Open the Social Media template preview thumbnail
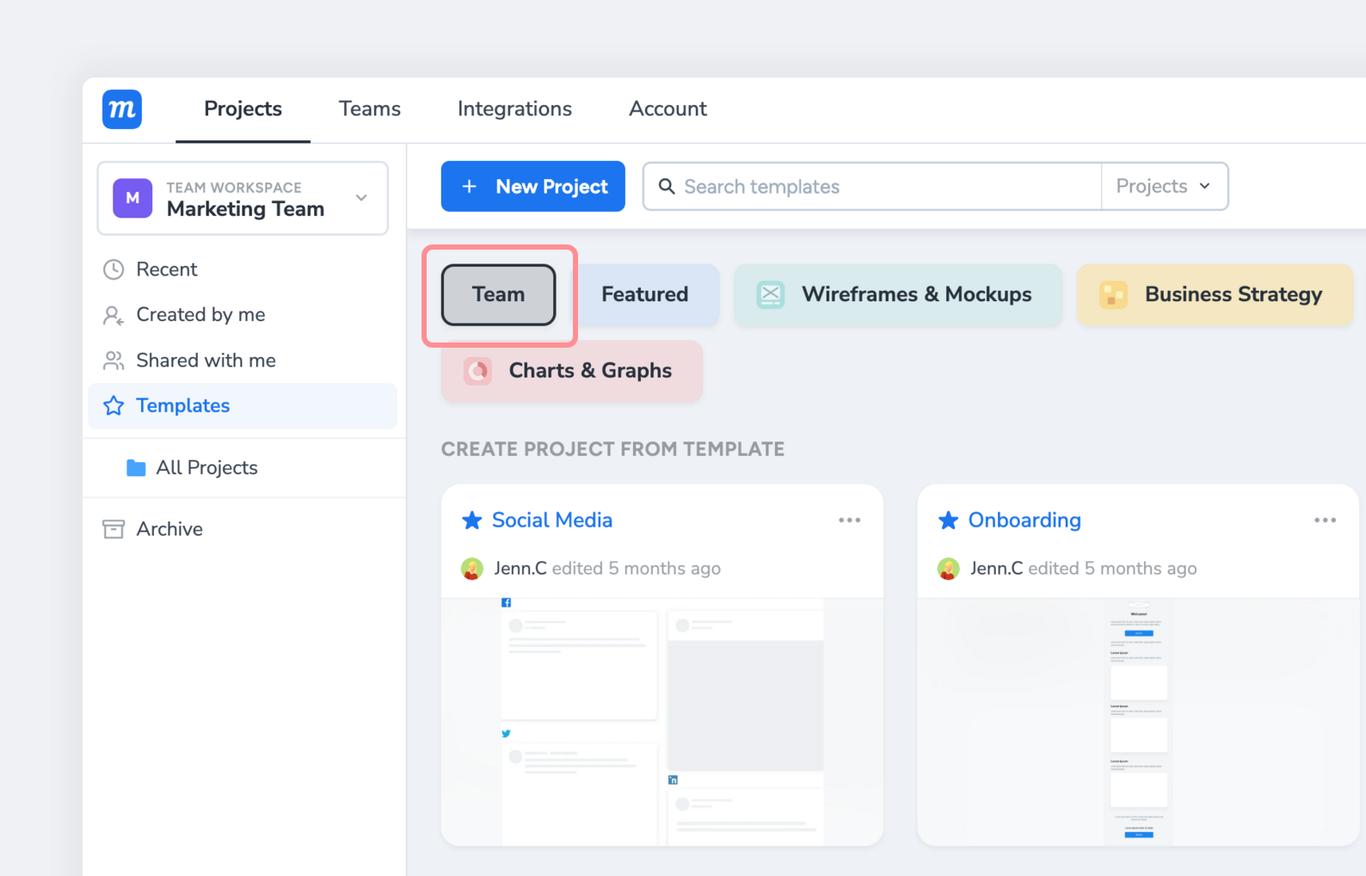Viewport: 1366px width, 876px height. (x=662, y=722)
